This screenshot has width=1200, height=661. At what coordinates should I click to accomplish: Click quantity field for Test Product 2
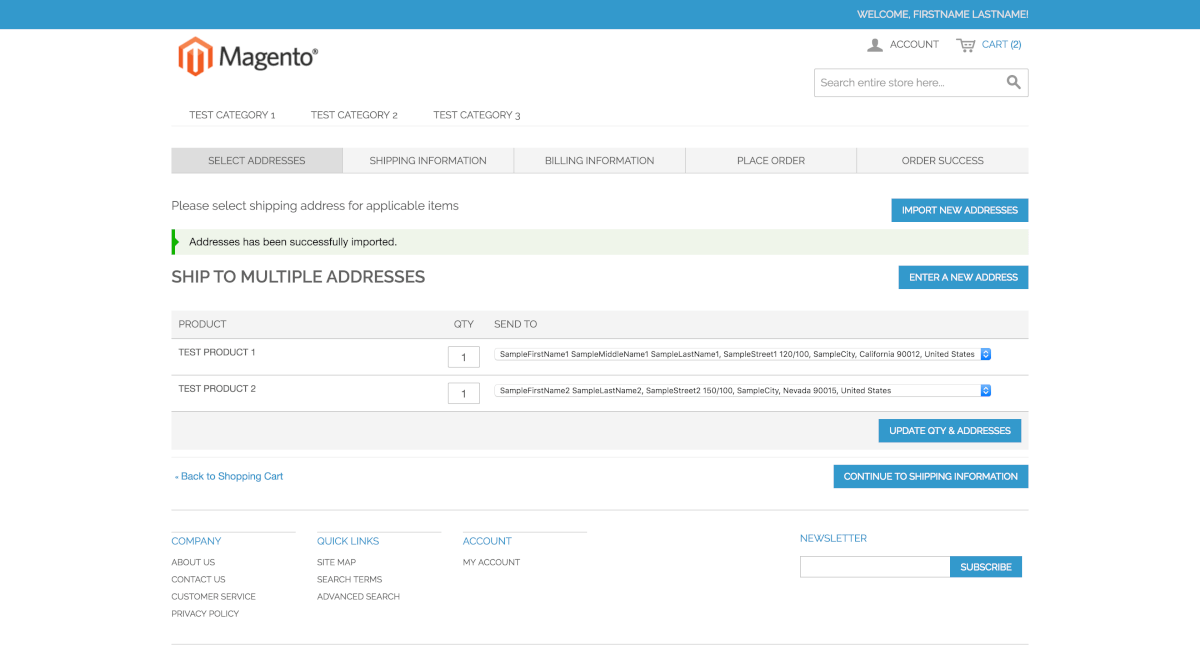tap(464, 394)
